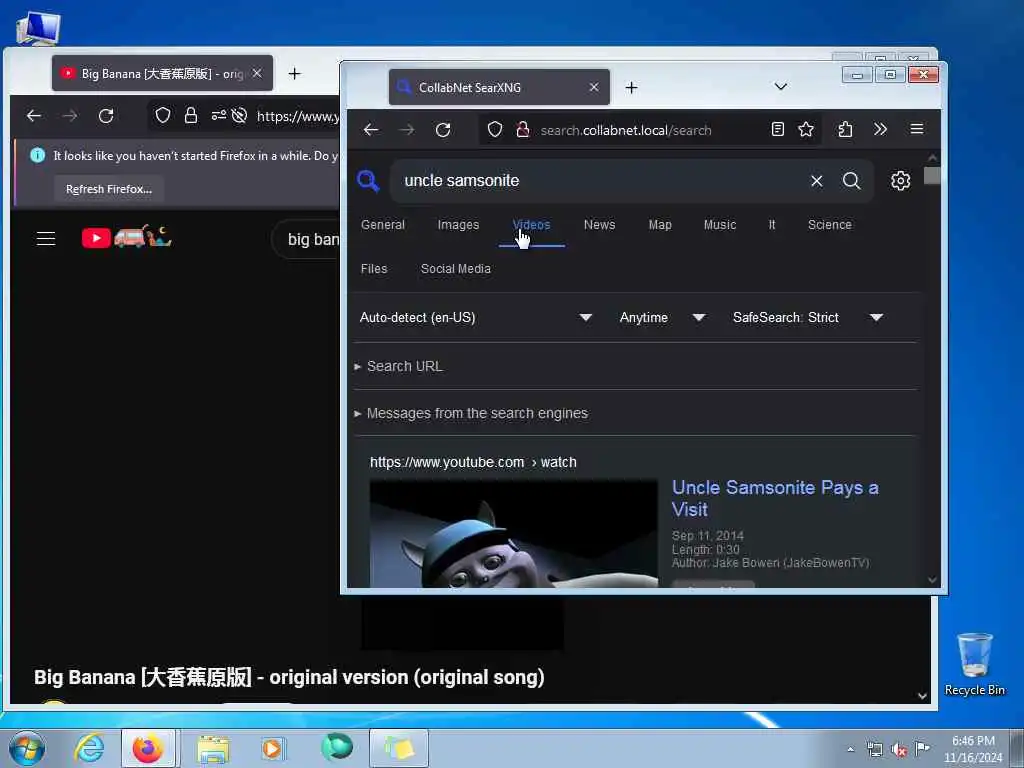Click in the uncle samsonite search field
Screen dimensions: 1024x768
click(601, 181)
